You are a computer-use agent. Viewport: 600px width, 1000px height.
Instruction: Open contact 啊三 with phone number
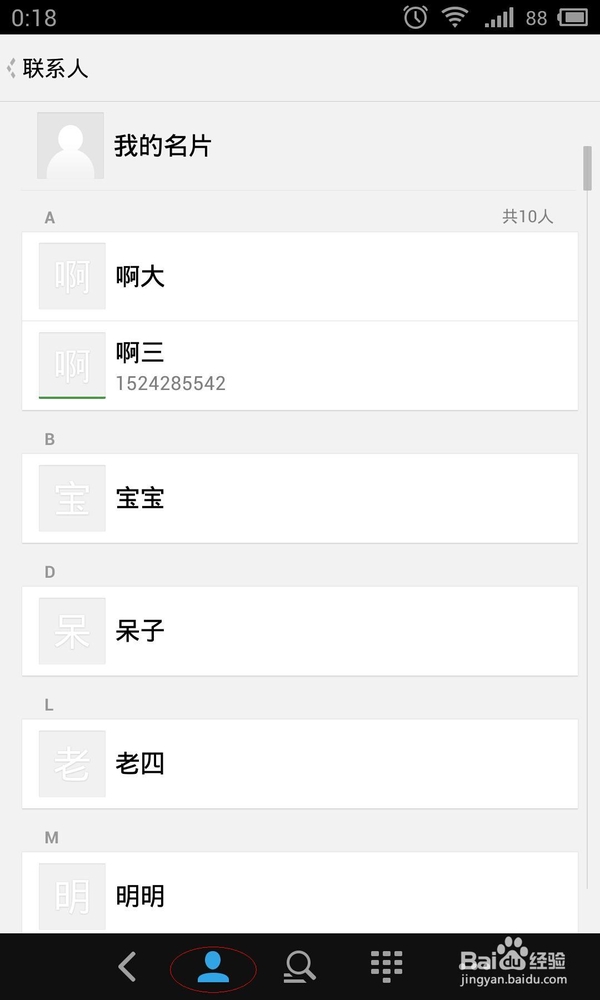point(300,365)
